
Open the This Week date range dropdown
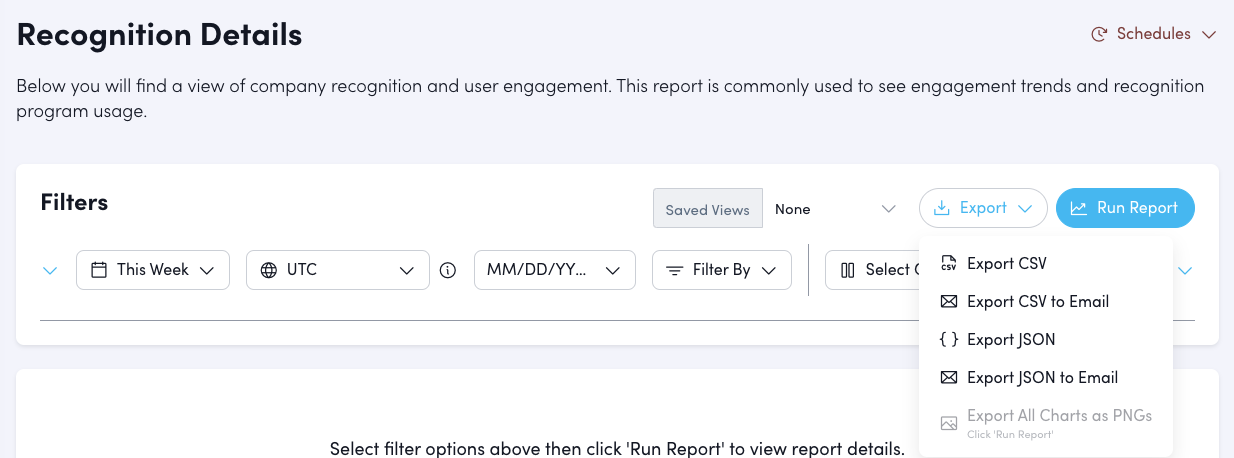(153, 270)
